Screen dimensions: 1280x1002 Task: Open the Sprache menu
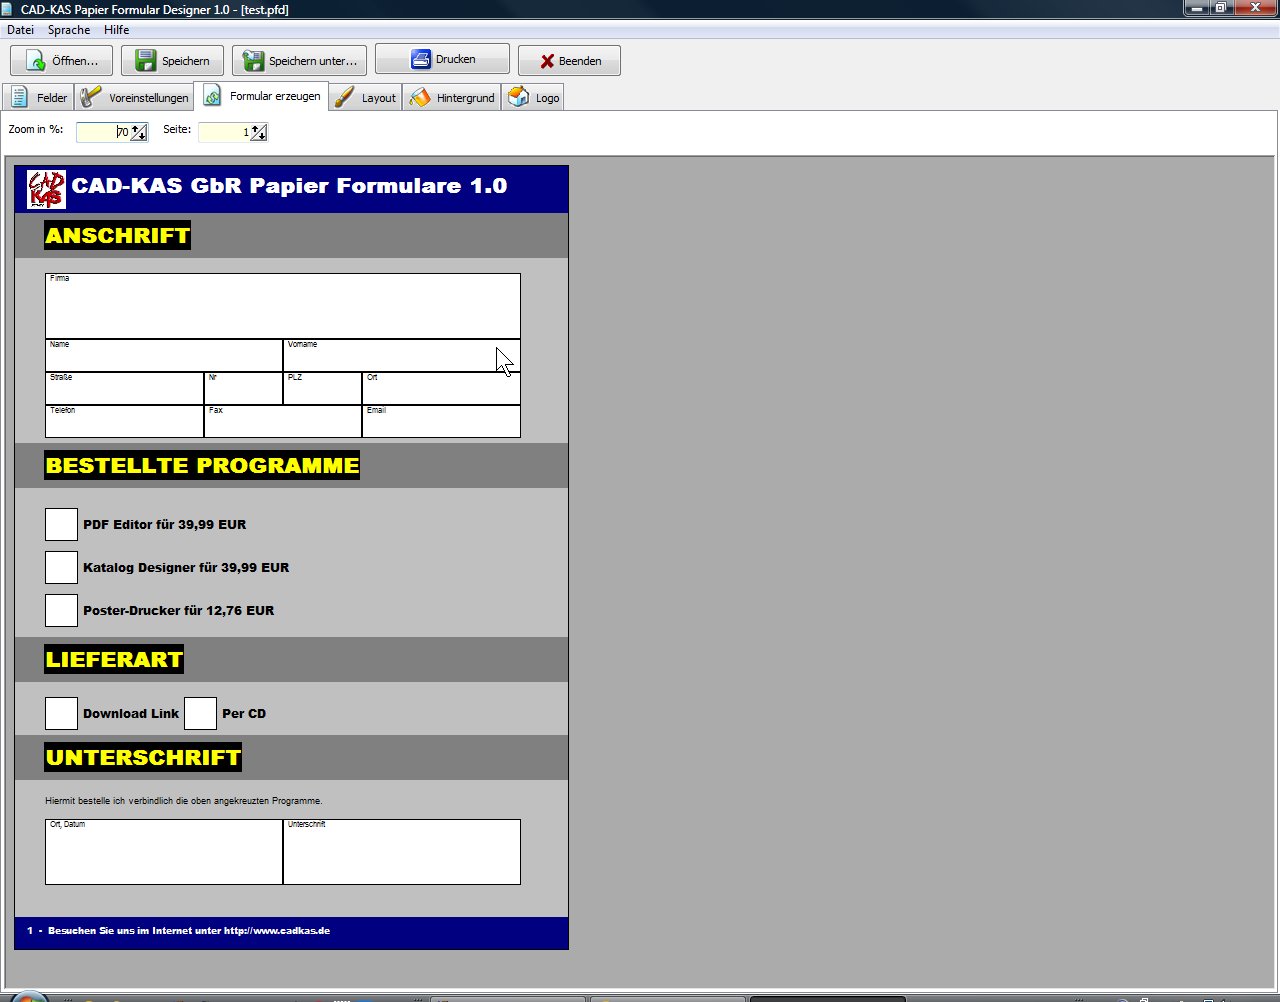point(69,30)
